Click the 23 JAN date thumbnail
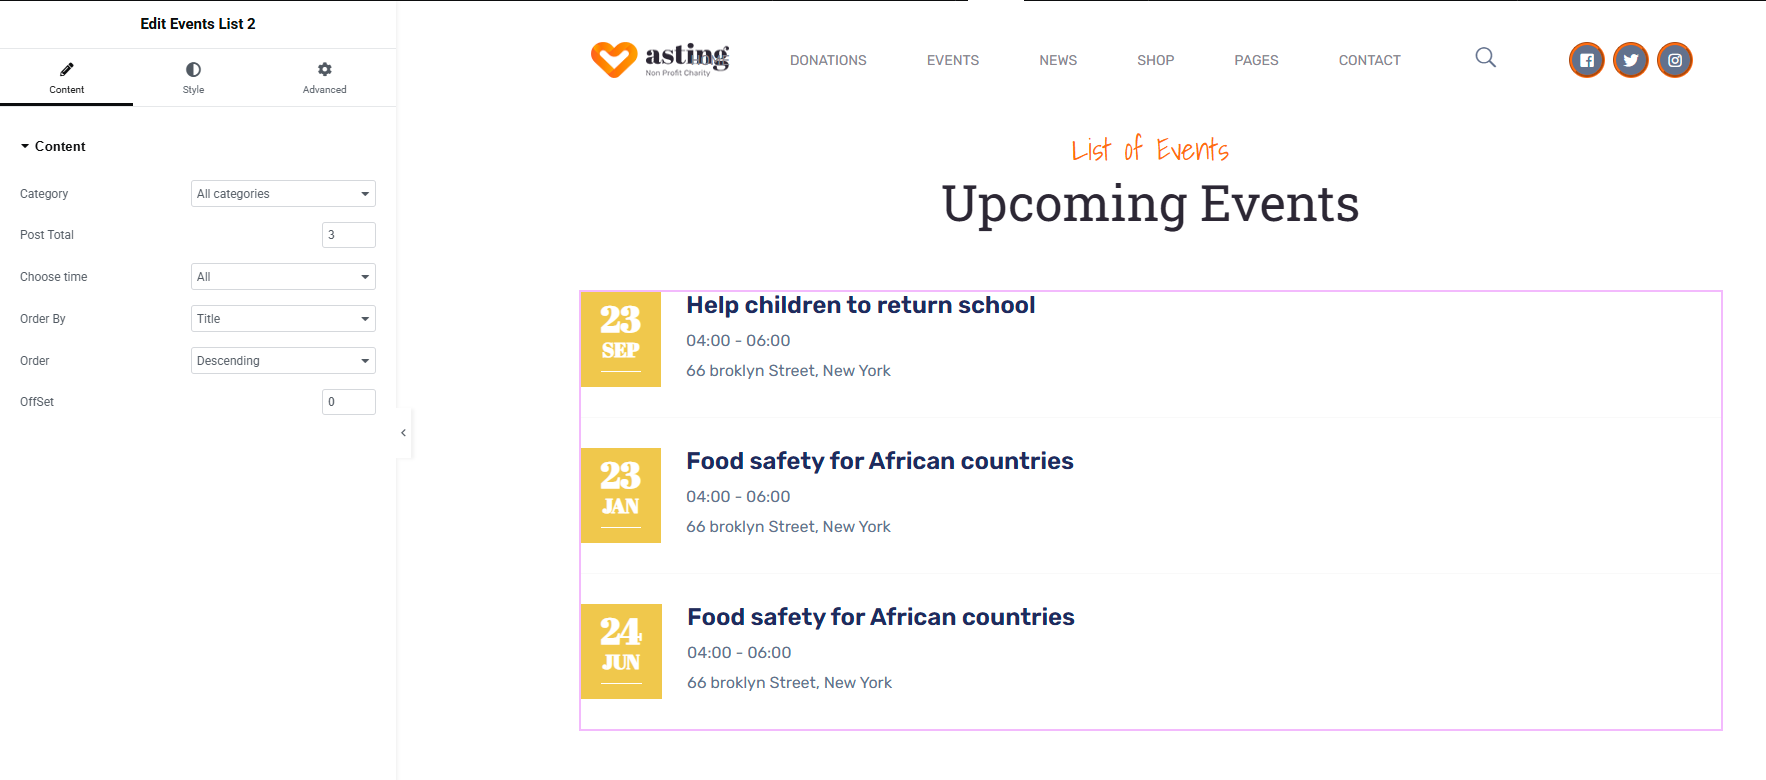Screen dimensions: 1766x780 [621, 495]
